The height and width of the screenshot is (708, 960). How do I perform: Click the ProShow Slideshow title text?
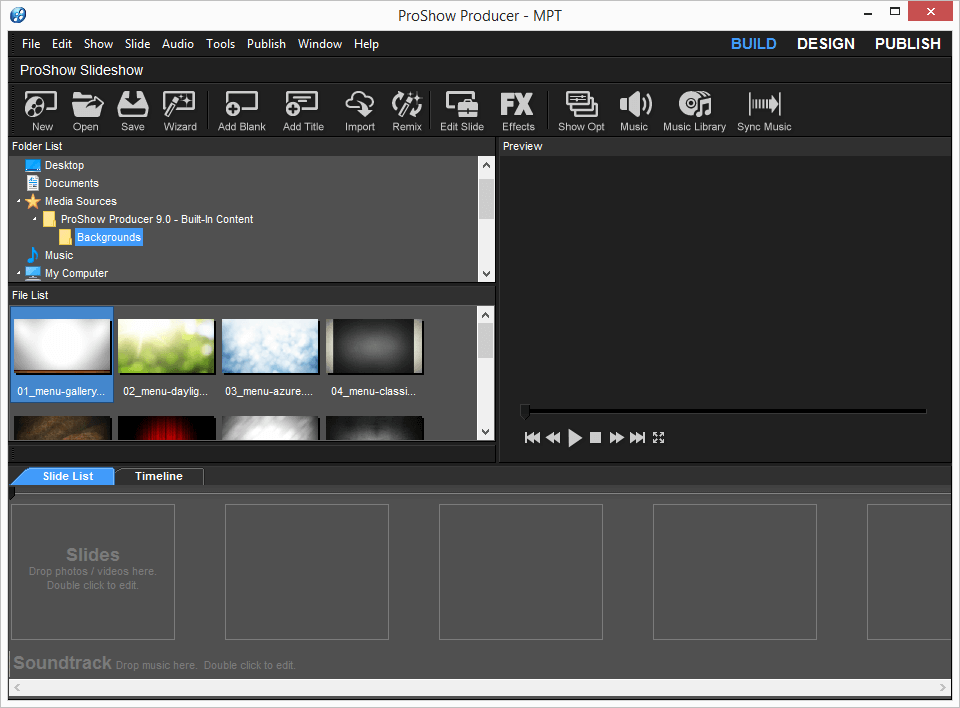[x=81, y=70]
